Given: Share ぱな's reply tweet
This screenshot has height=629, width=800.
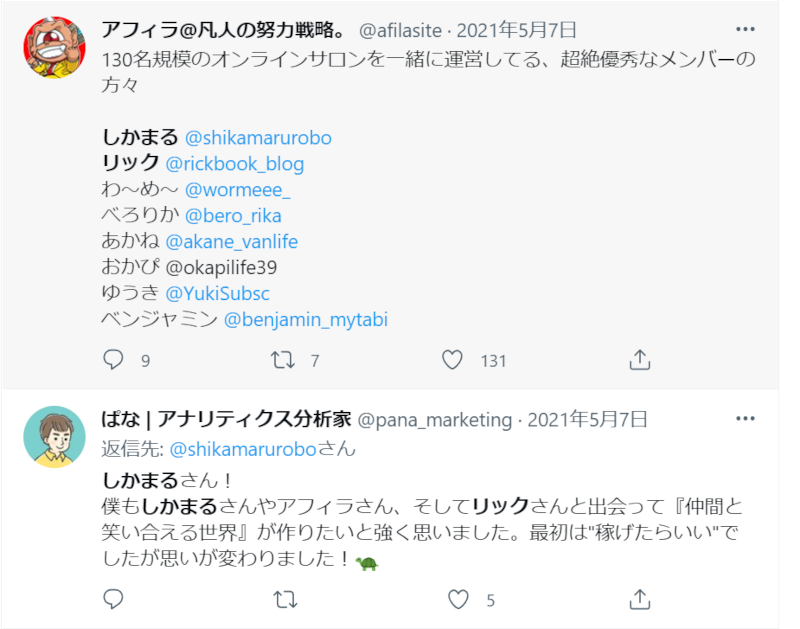Looking at the screenshot, I should (640, 599).
